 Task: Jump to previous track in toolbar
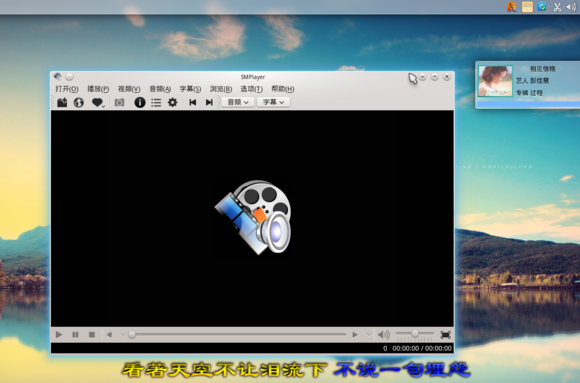(192, 103)
